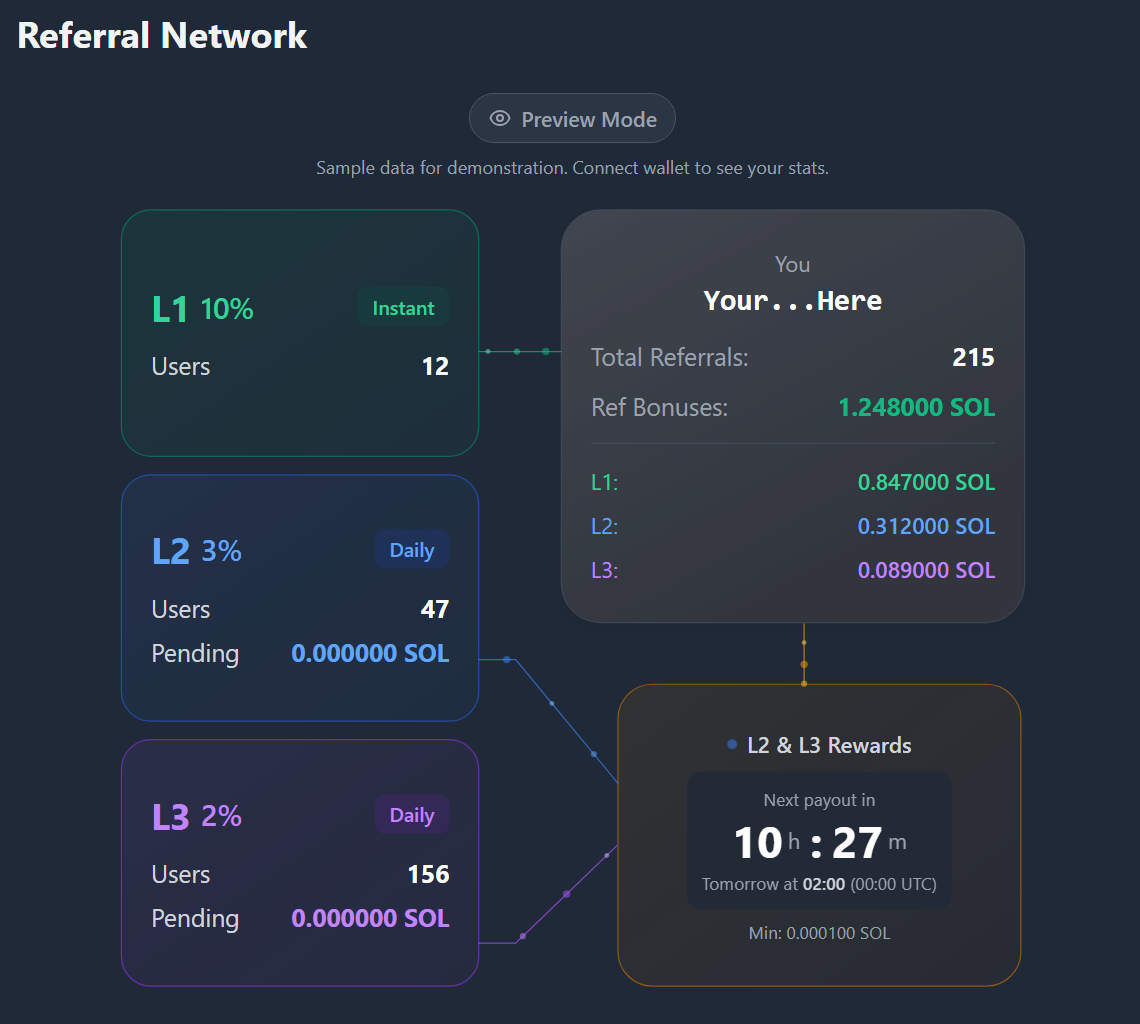Click the L1 bonus 0.847000 SOL row
Screen dimensions: 1140x1024
point(792,482)
